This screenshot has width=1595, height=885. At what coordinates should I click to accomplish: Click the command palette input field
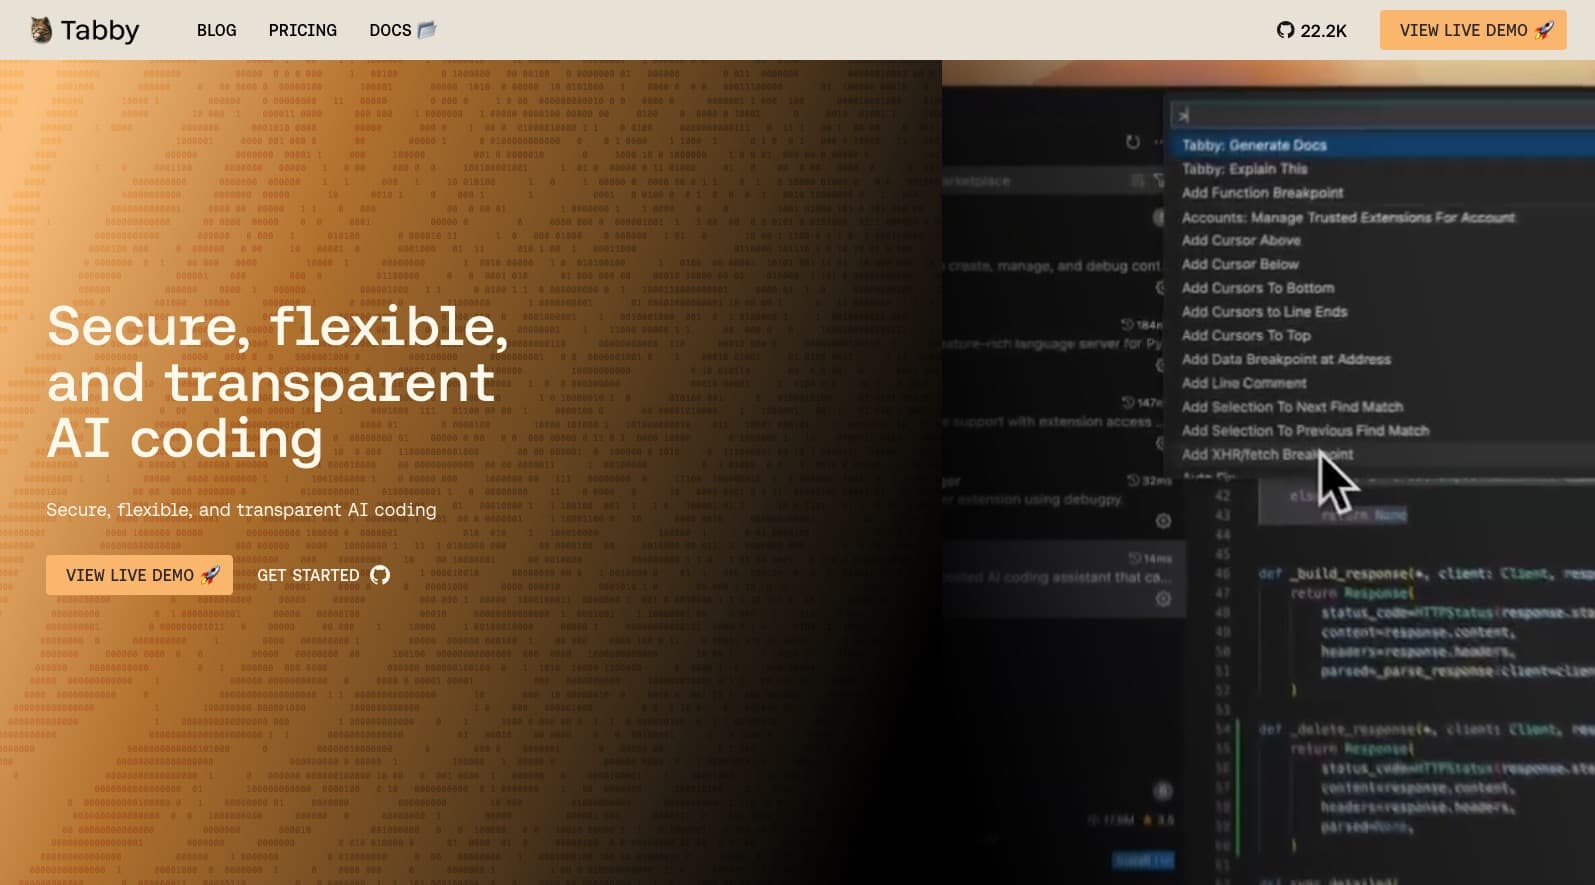tap(1383, 115)
